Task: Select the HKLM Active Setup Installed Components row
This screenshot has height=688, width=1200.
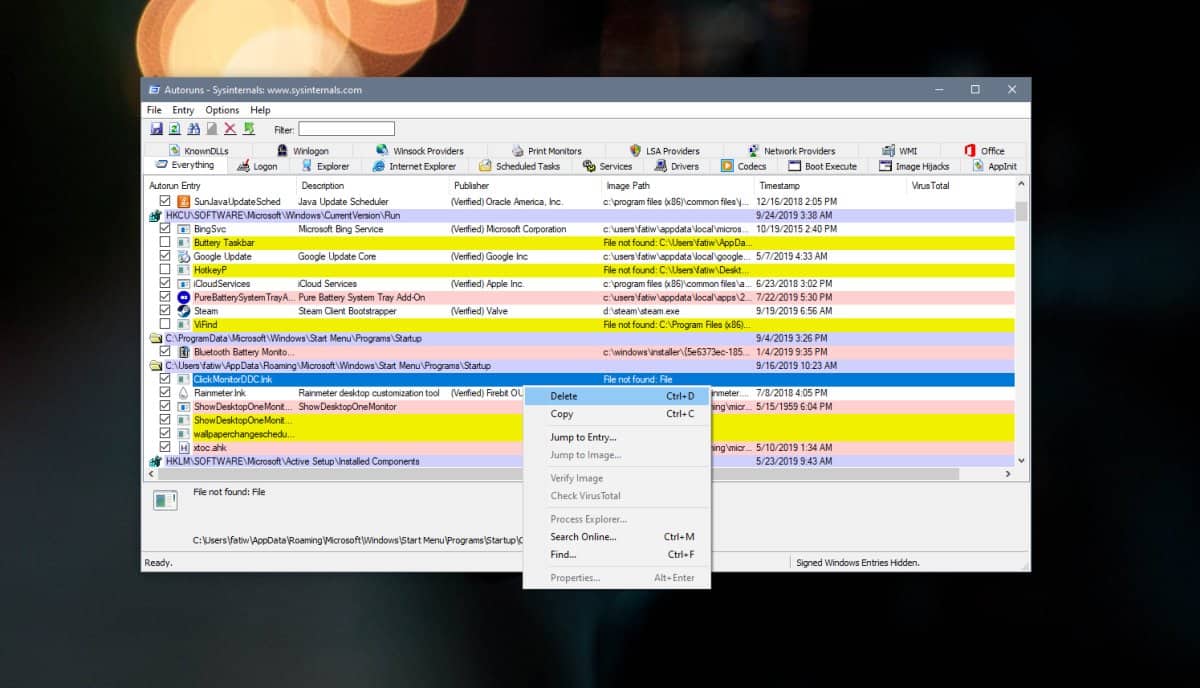Action: pos(280,461)
